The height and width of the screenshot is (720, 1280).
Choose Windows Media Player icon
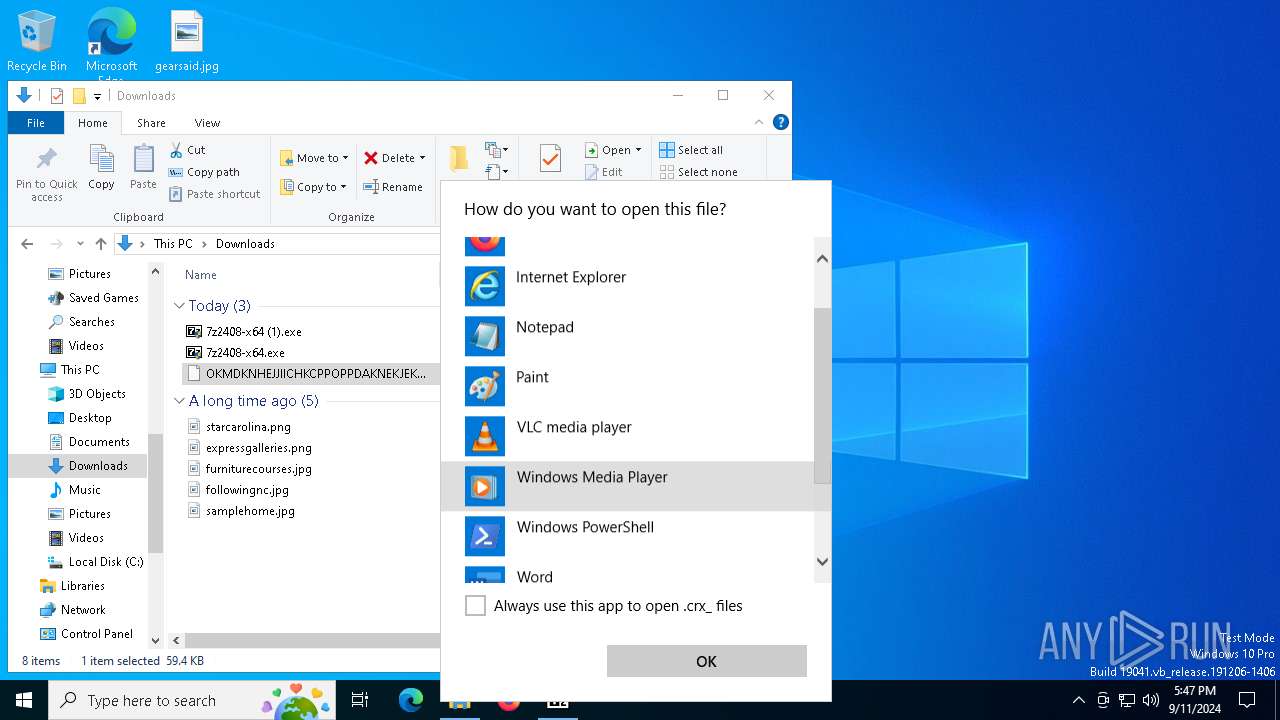point(485,486)
